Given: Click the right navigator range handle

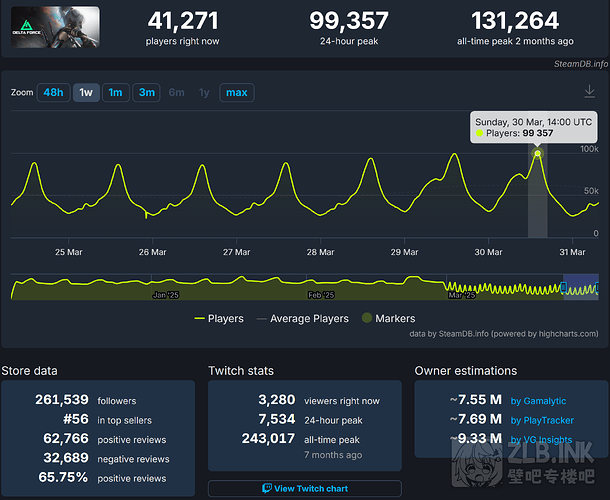Looking at the screenshot, I should point(598,288).
